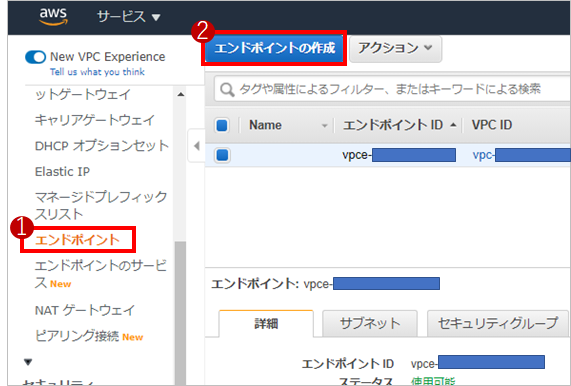The height and width of the screenshot is (386, 571).
Task: Open キャリアゲートウェイ in the sidebar
Action: pyautogui.click(x=95, y=120)
